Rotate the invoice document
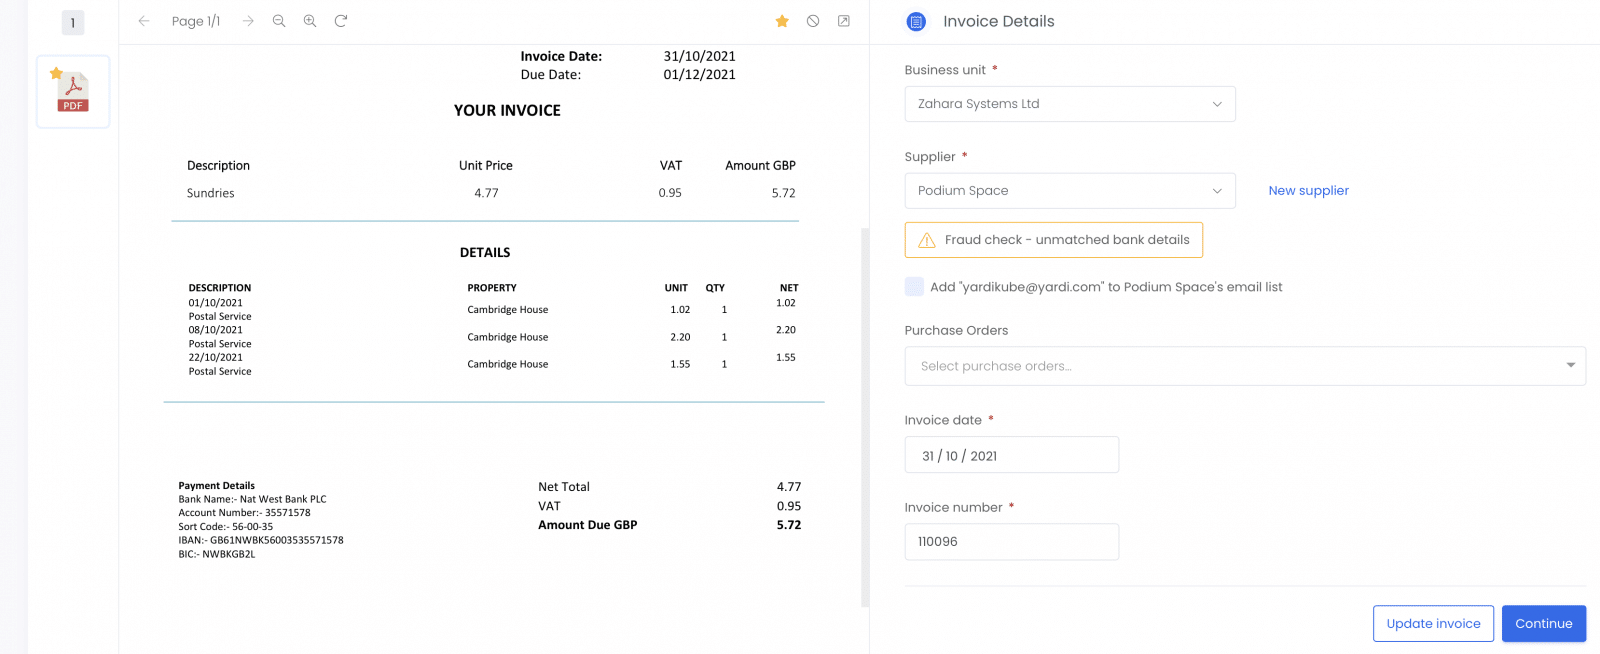This screenshot has width=1600, height=654. [341, 21]
